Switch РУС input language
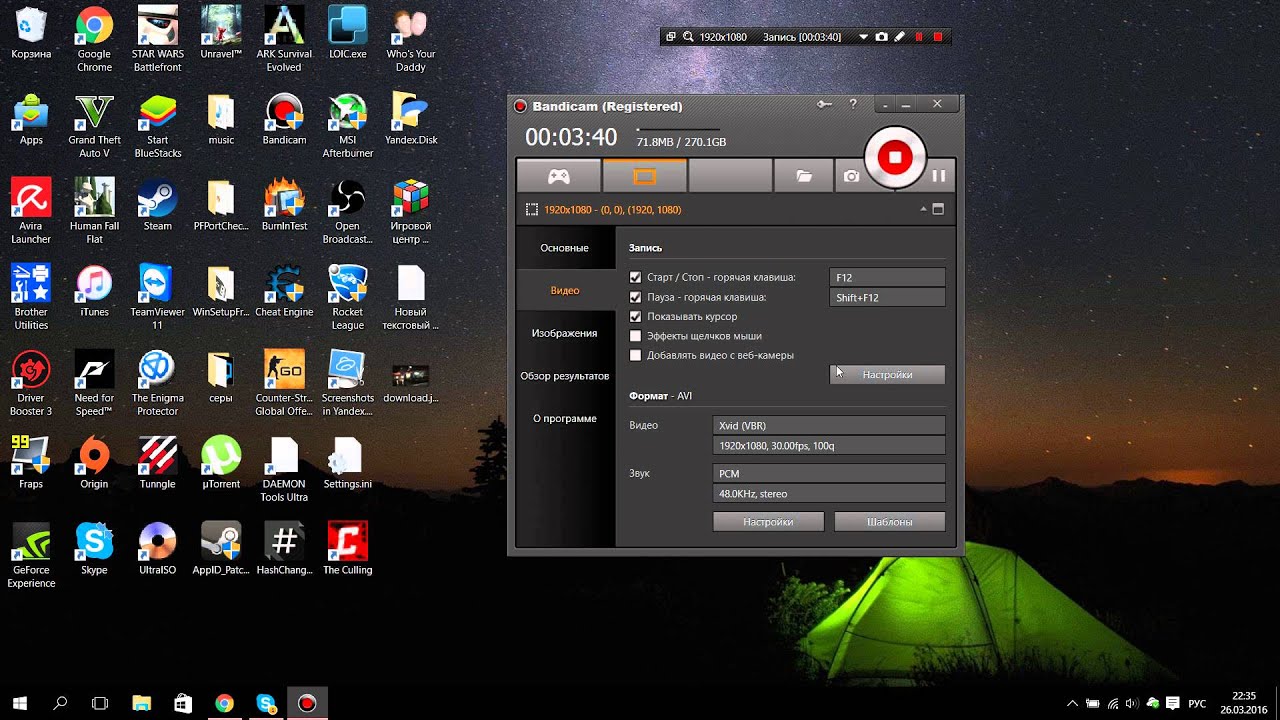Viewport: 1280px width, 720px height. coord(1197,704)
